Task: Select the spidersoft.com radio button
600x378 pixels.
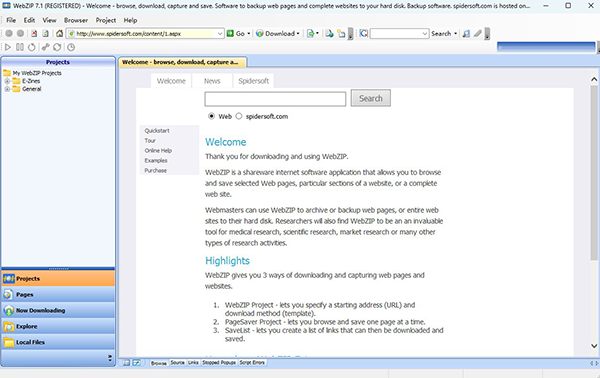Action: pos(239,116)
